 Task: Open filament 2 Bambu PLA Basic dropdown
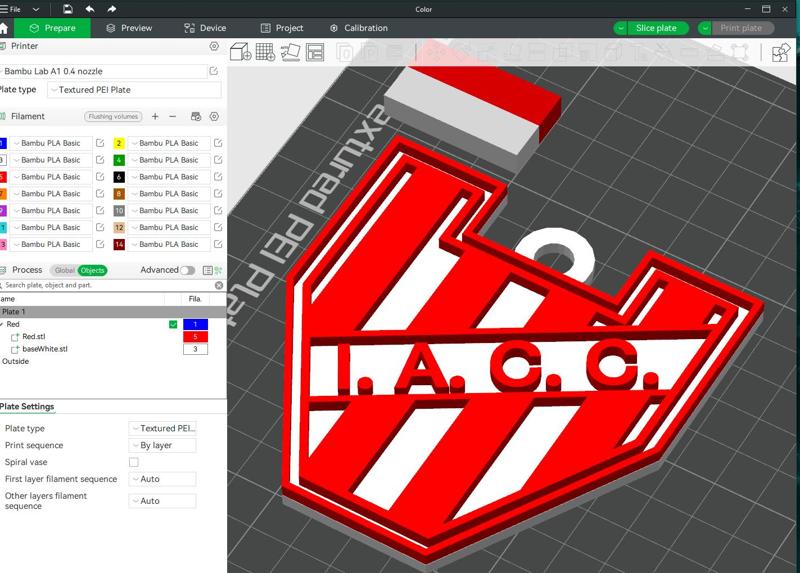tap(169, 143)
